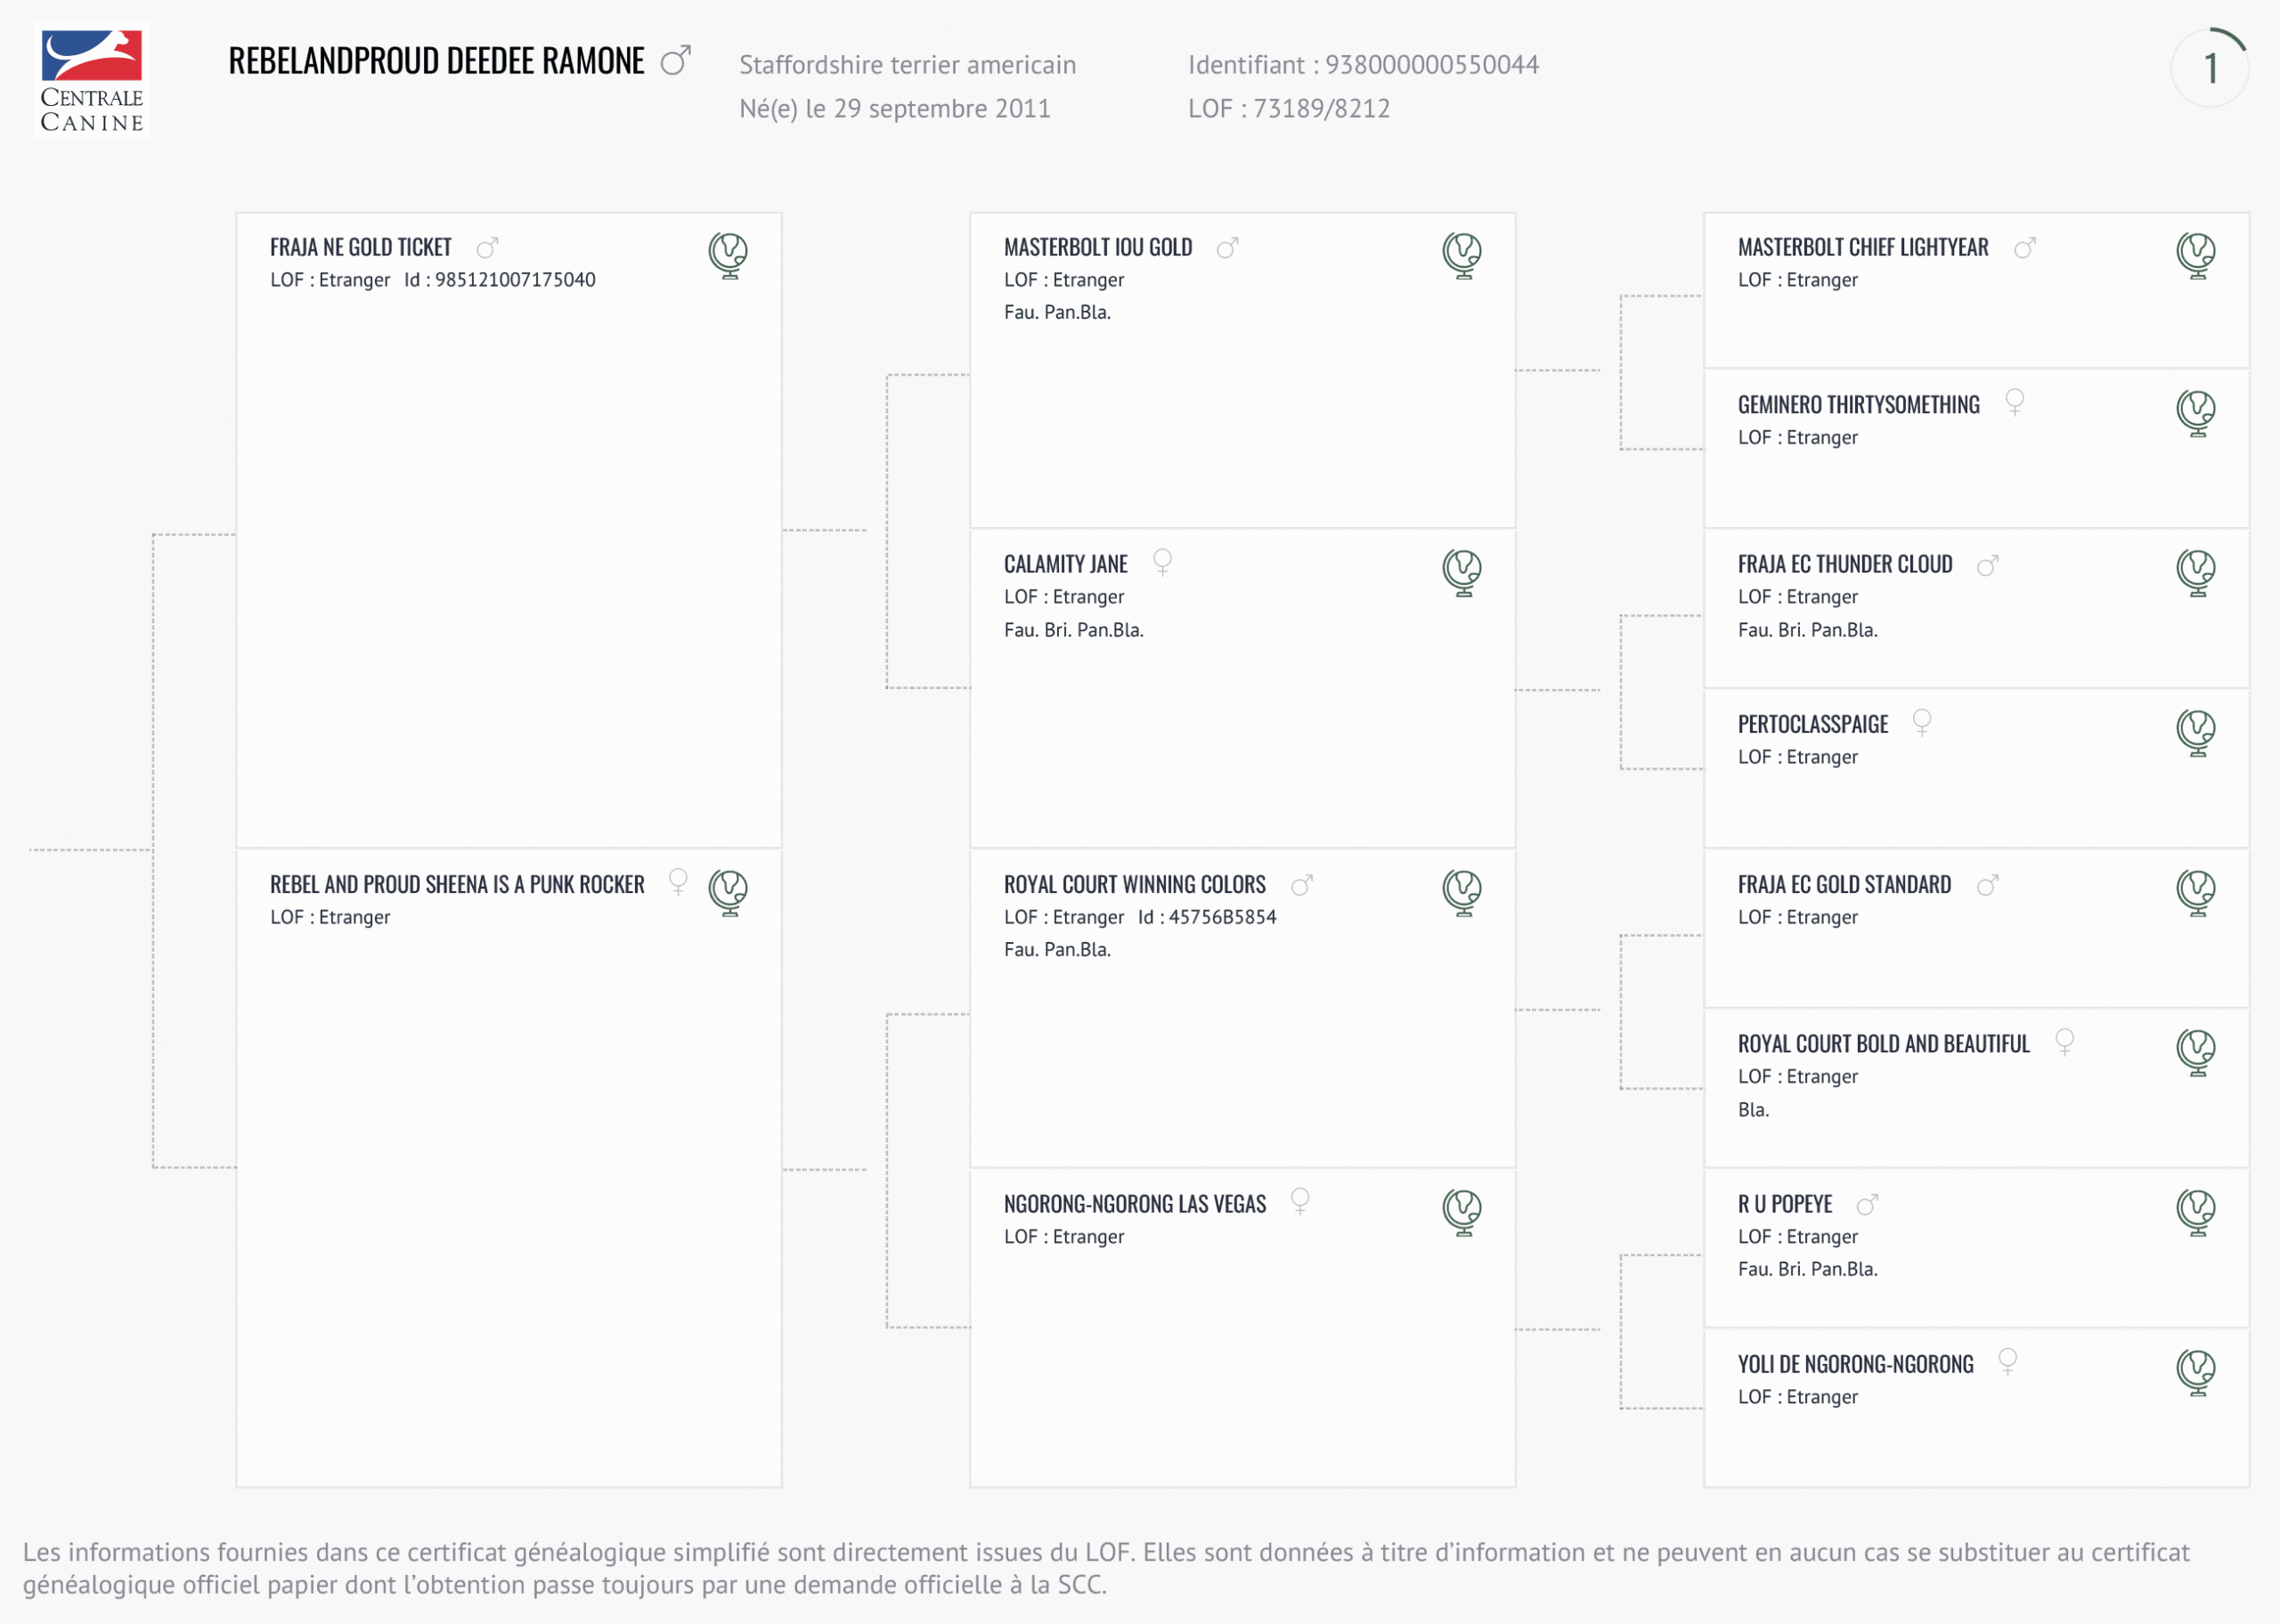Click the REBELANDPROUD DEEDEE RAMONE title
The width and height of the screenshot is (2280, 1624).
point(436,61)
